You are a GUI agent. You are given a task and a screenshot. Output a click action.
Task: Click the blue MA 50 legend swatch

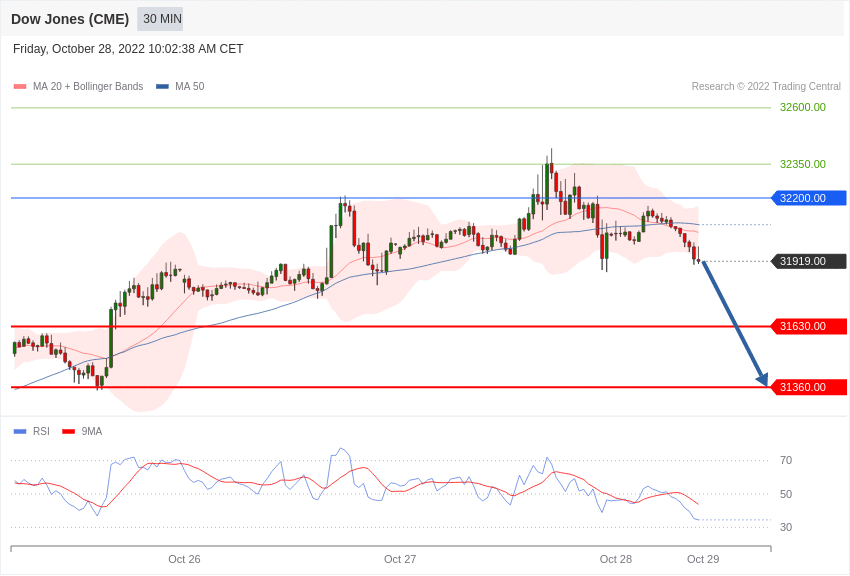coord(162,87)
